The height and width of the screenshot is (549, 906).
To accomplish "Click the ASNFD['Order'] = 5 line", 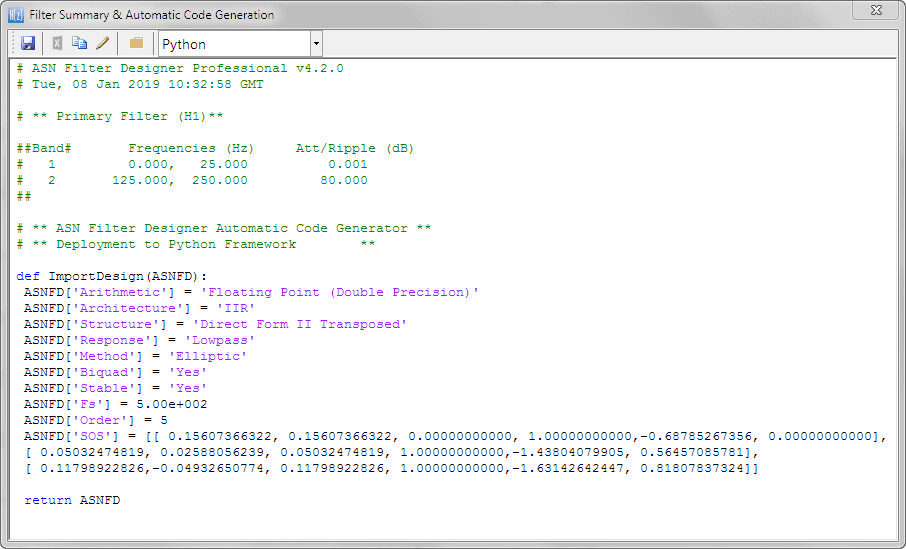I will (95, 420).
